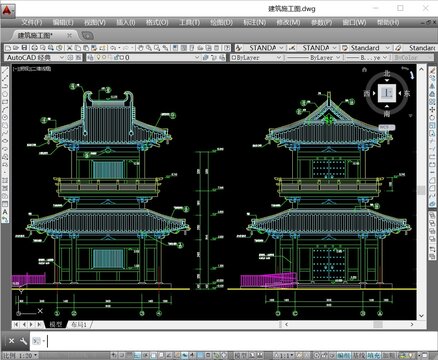
Task: Open the ViewCube dropdown arrow below compass
Action: pyautogui.click(x=410, y=116)
